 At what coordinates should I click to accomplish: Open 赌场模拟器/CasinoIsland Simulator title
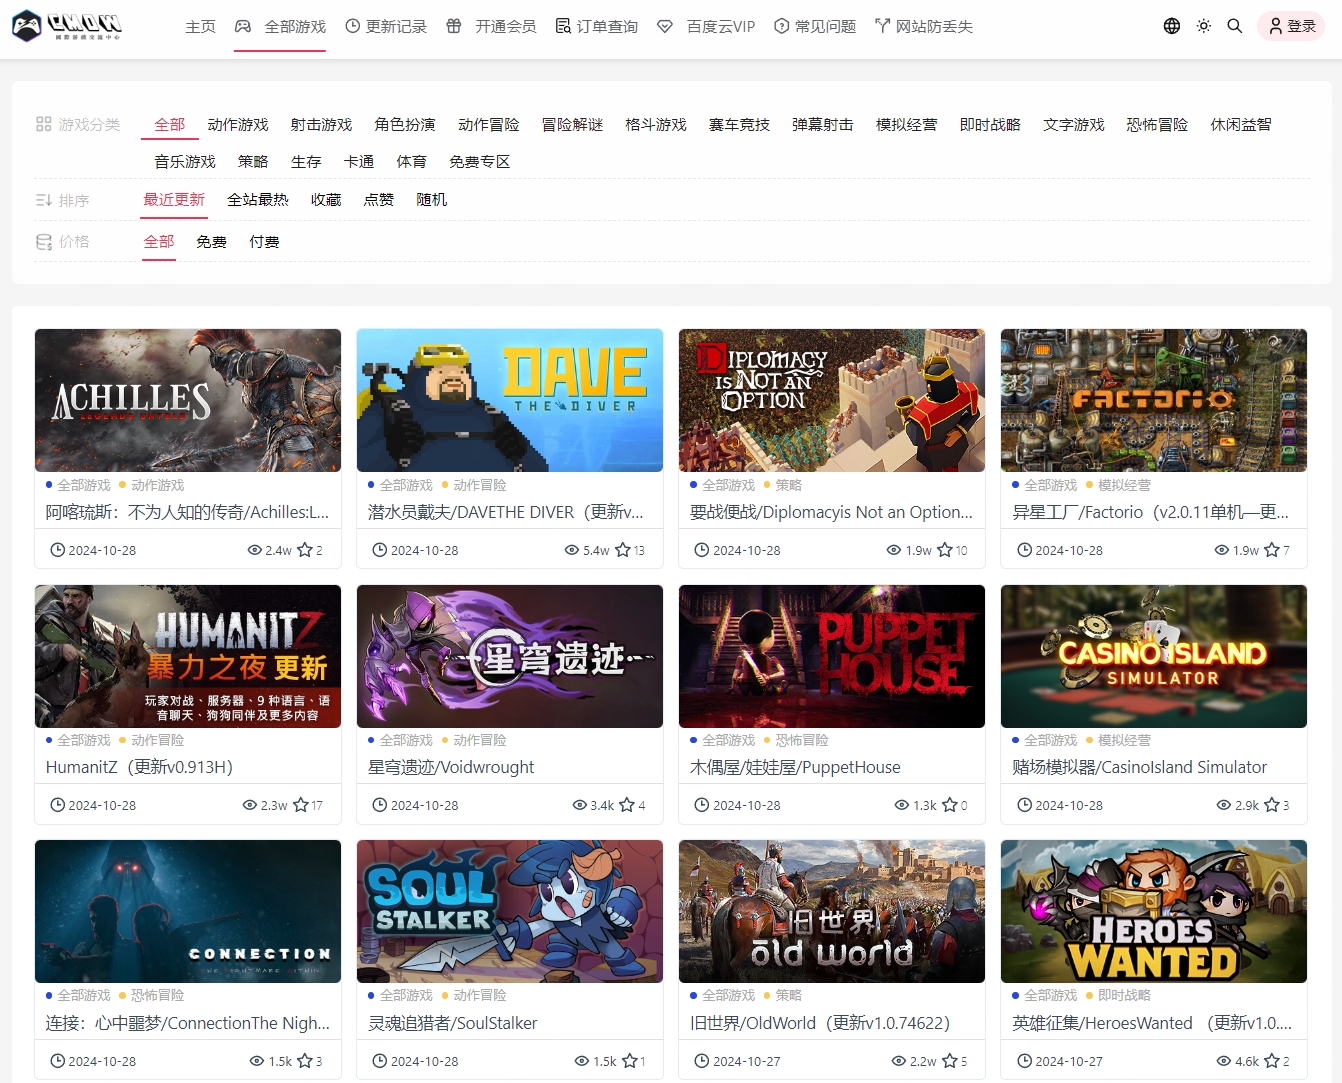(x=1139, y=767)
